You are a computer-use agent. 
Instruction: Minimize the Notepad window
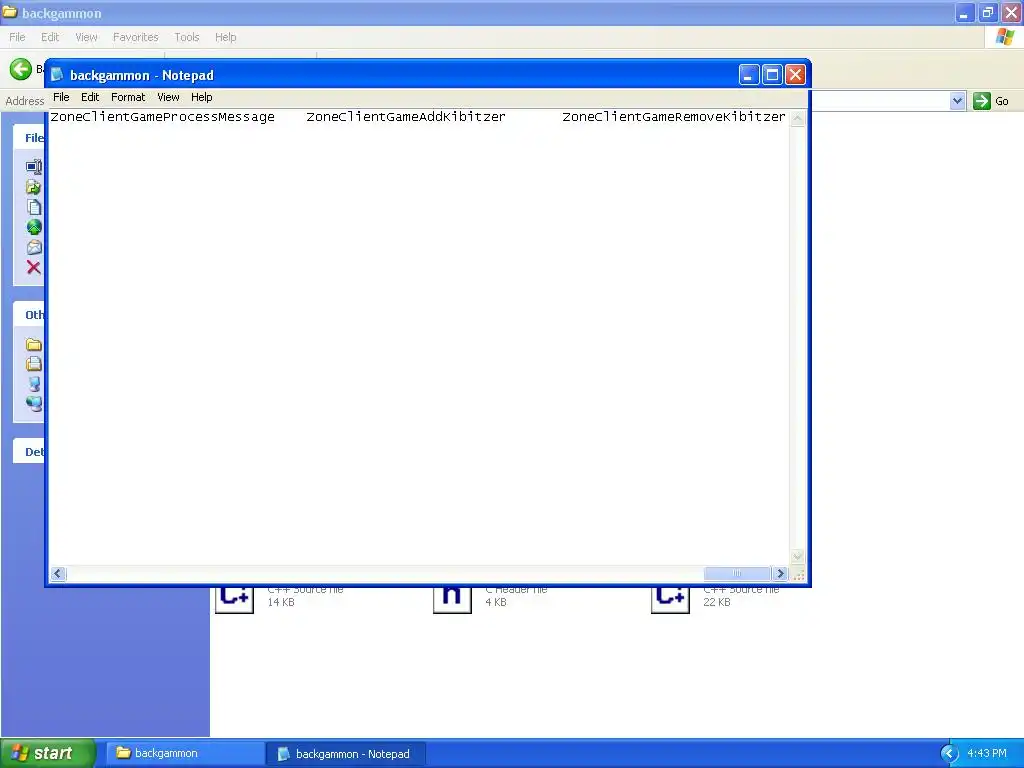point(749,75)
